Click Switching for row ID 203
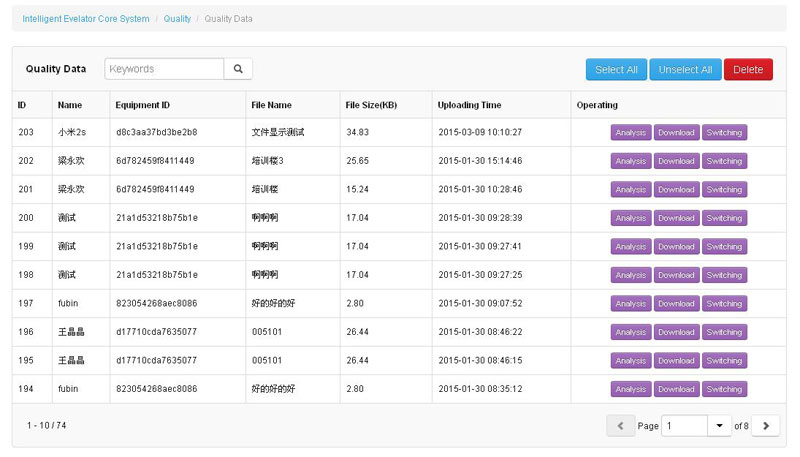 click(x=724, y=133)
